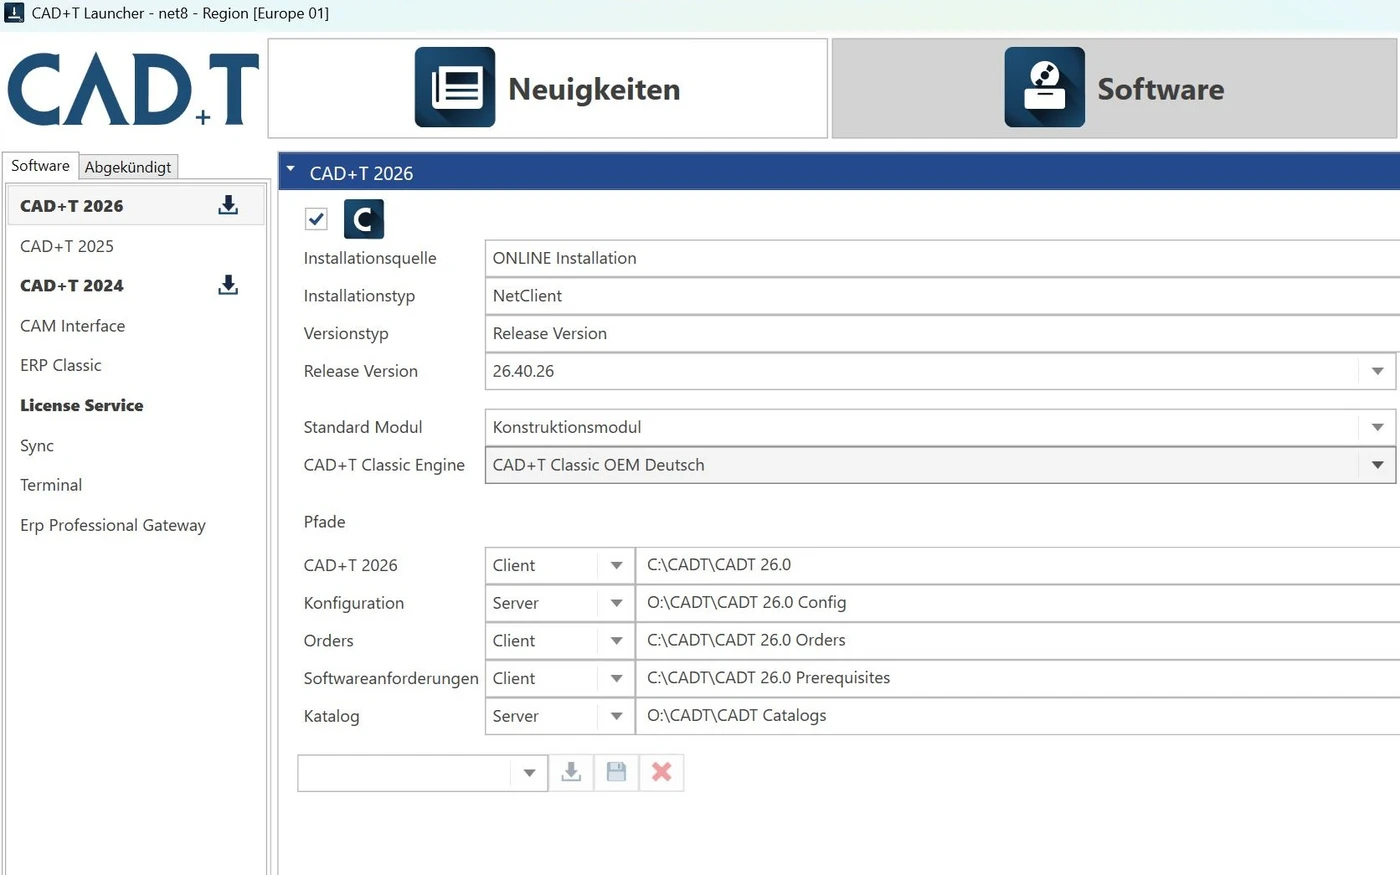Click the Standard Modul label
The height and width of the screenshot is (875, 1400).
[x=363, y=427]
